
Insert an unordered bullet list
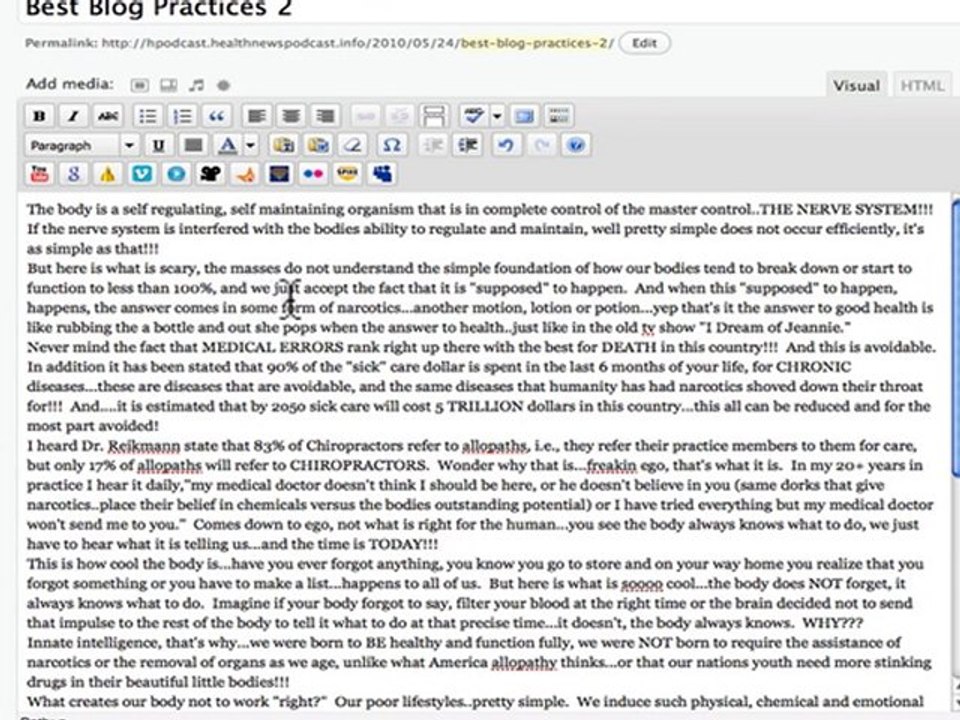pyautogui.click(x=148, y=116)
